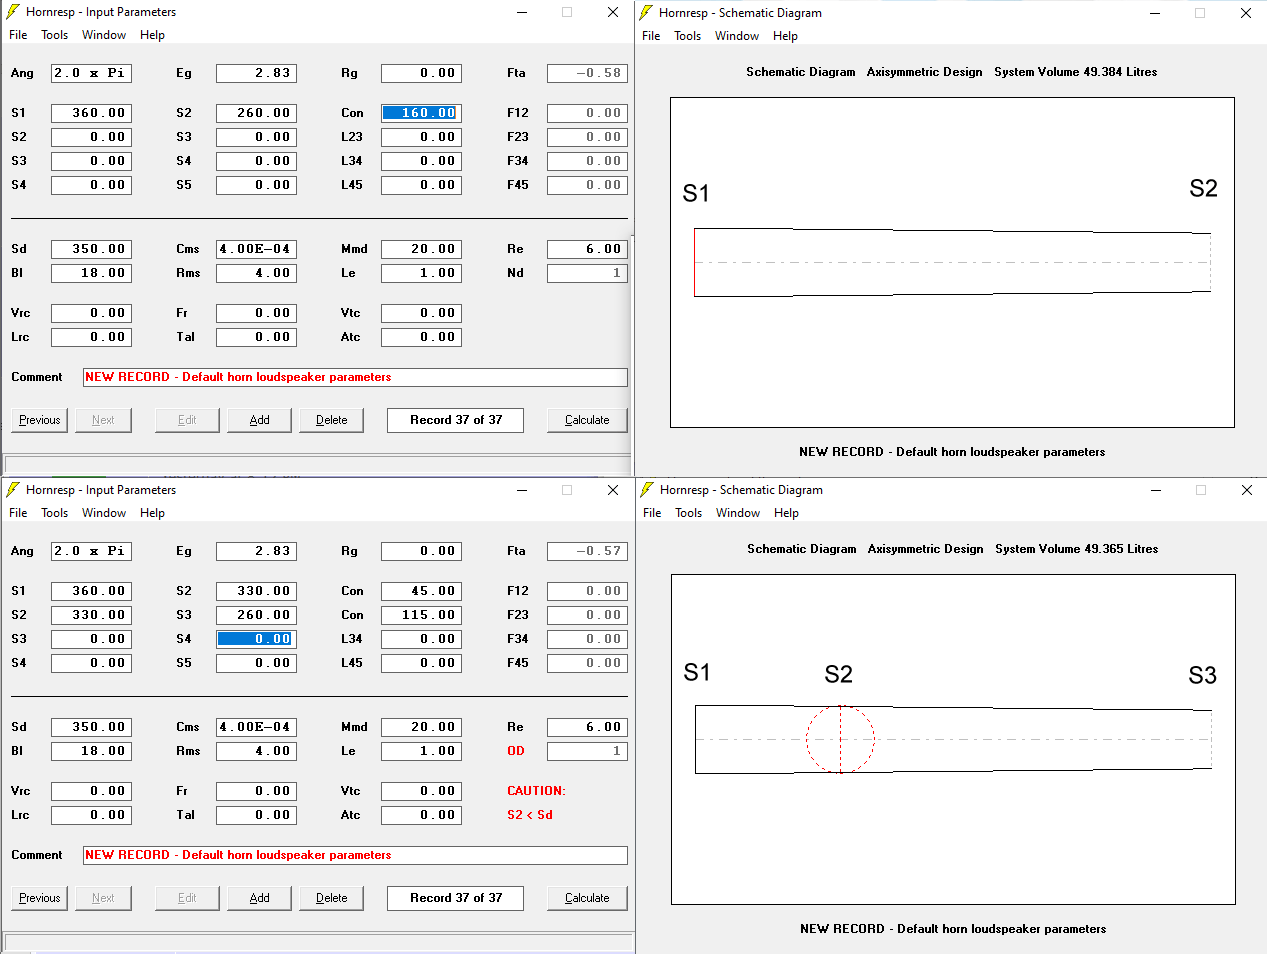
Task: Click Nd label in upper Input Parameters window
Action: 515,273
